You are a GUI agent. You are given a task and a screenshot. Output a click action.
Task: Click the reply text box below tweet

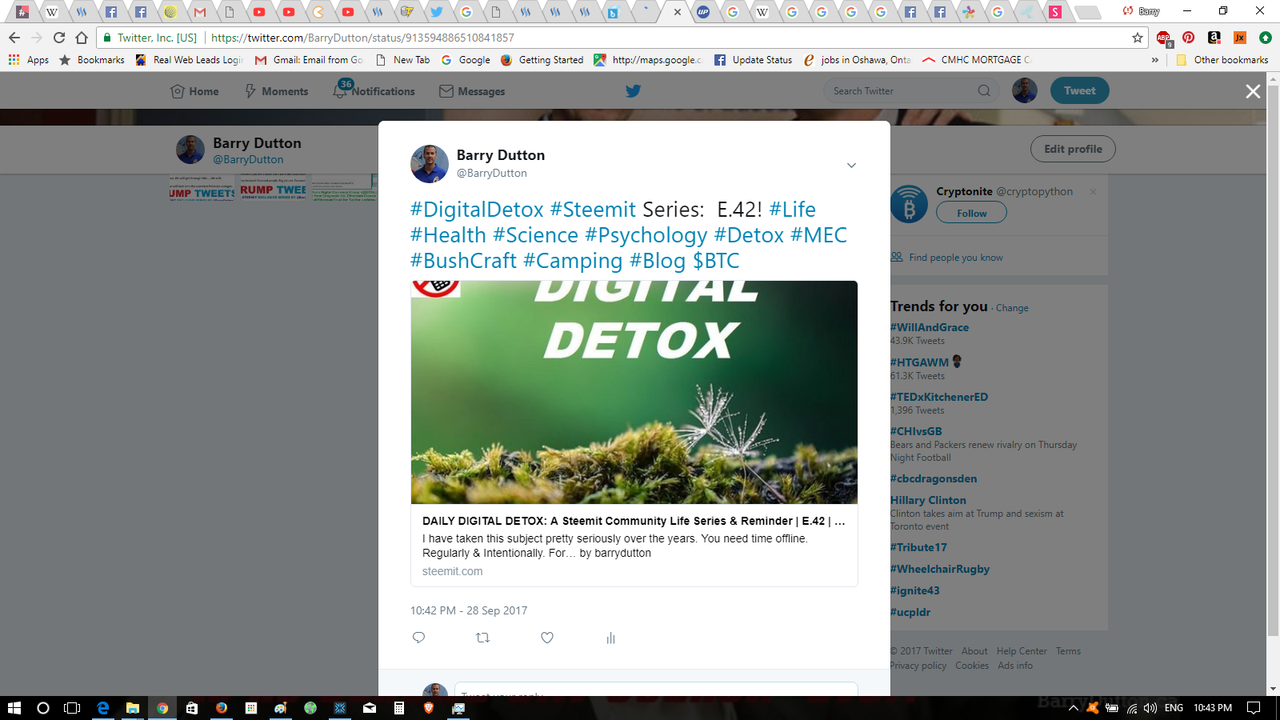coord(656,691)
